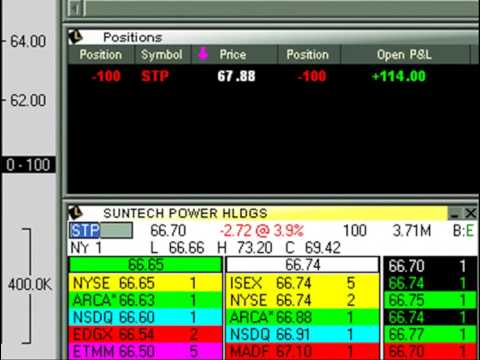Sort by the Open P&L column header
This screenshot has height=360, width=480.
click(x=404, y=55)
